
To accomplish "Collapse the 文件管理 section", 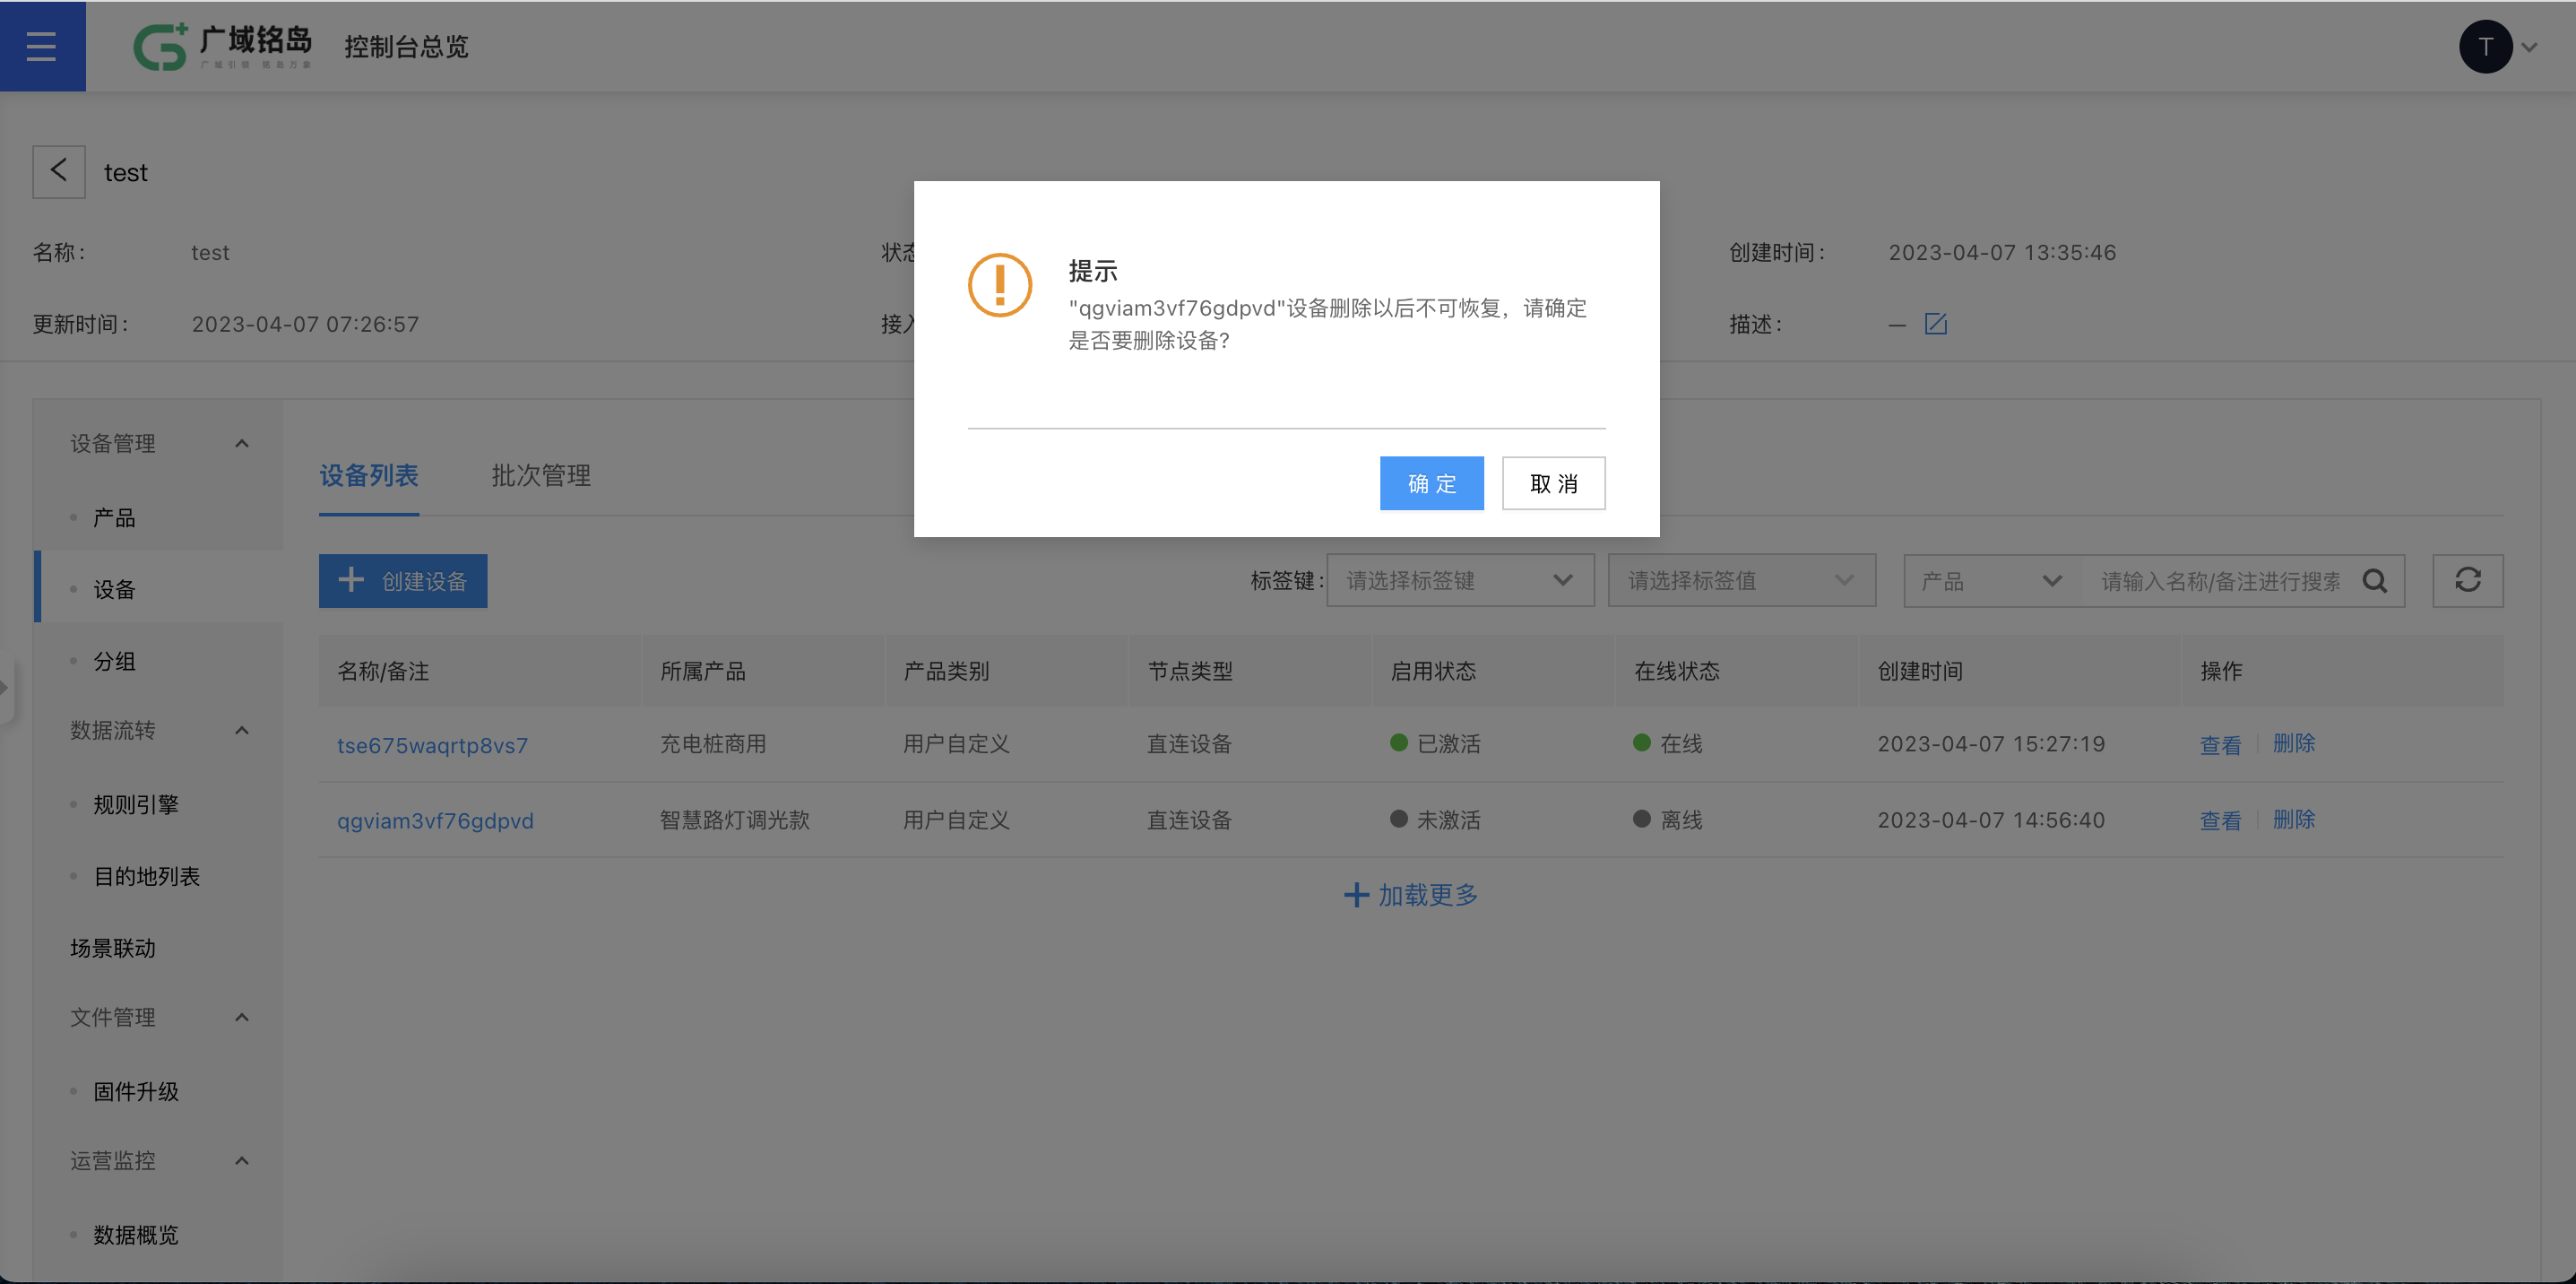I will pos(241,1017).
